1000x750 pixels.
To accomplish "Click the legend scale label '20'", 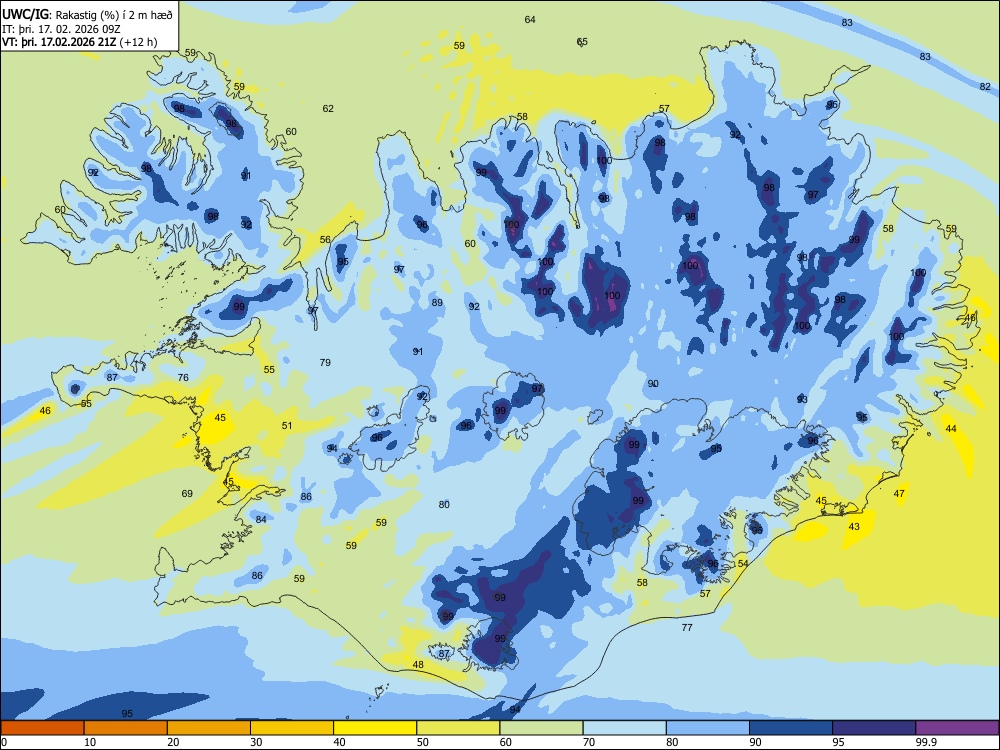I will point(173,742).
